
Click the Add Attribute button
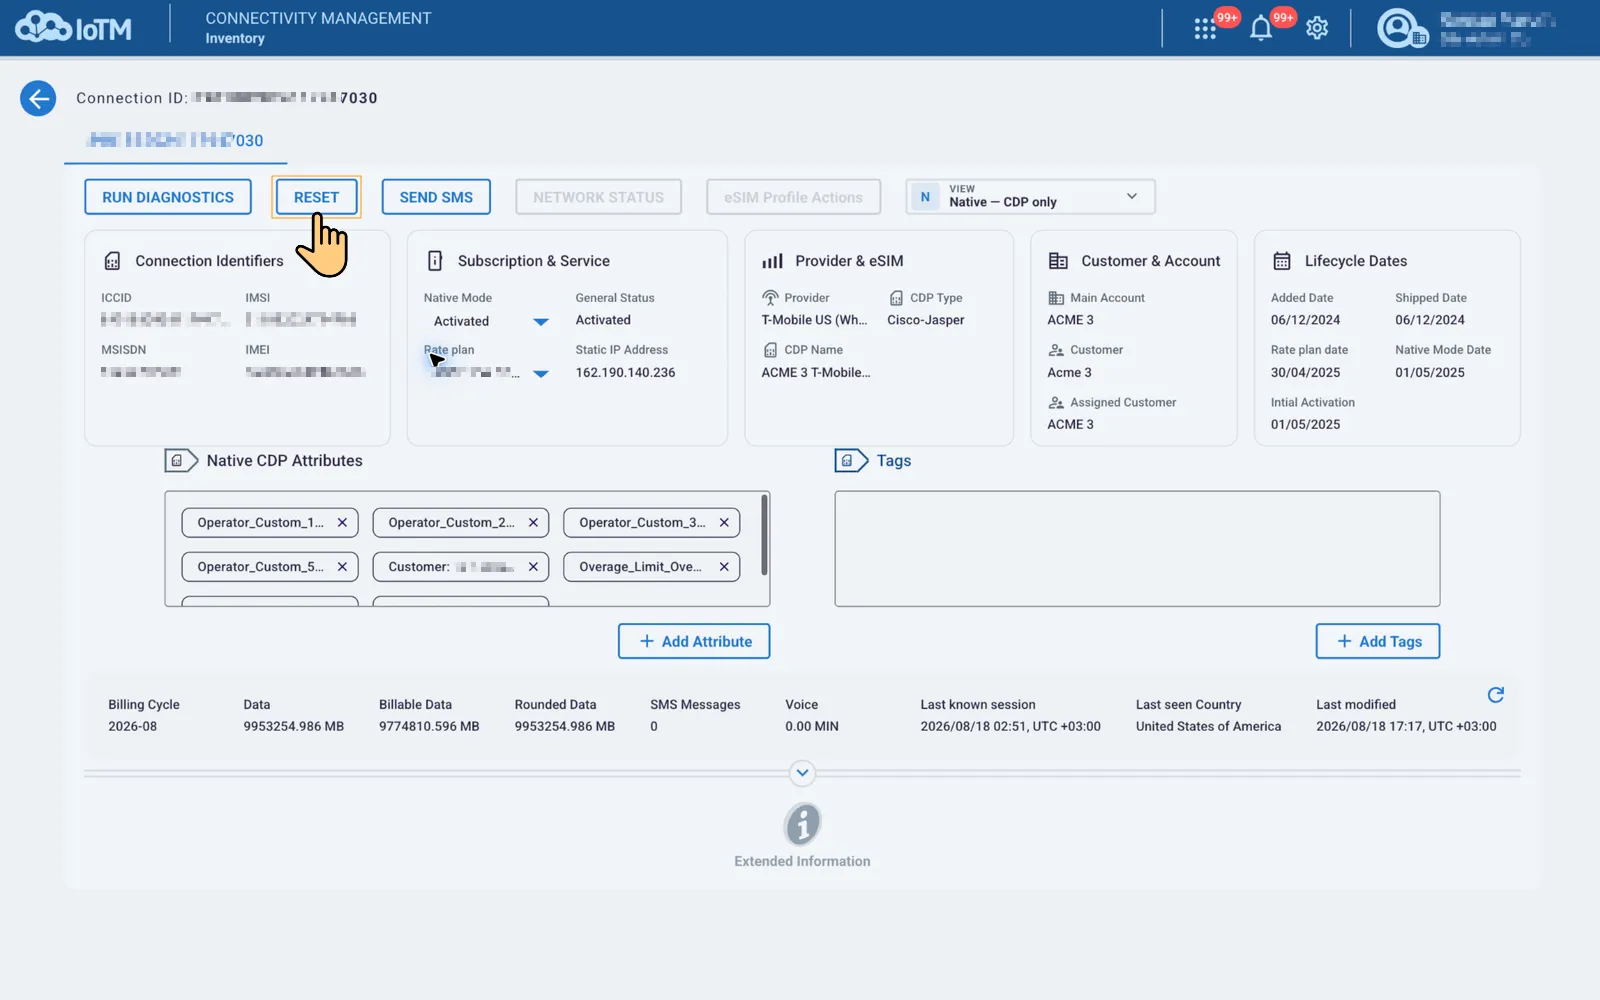tap(694, 642)
